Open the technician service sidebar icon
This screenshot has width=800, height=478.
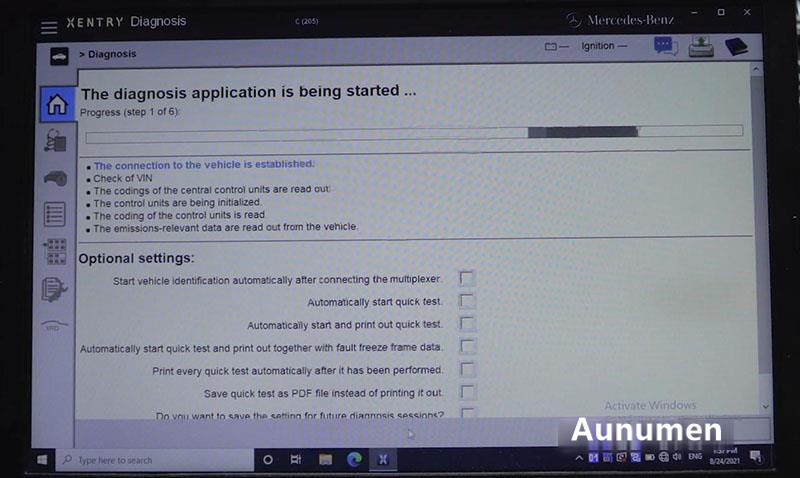click(55, 141)
